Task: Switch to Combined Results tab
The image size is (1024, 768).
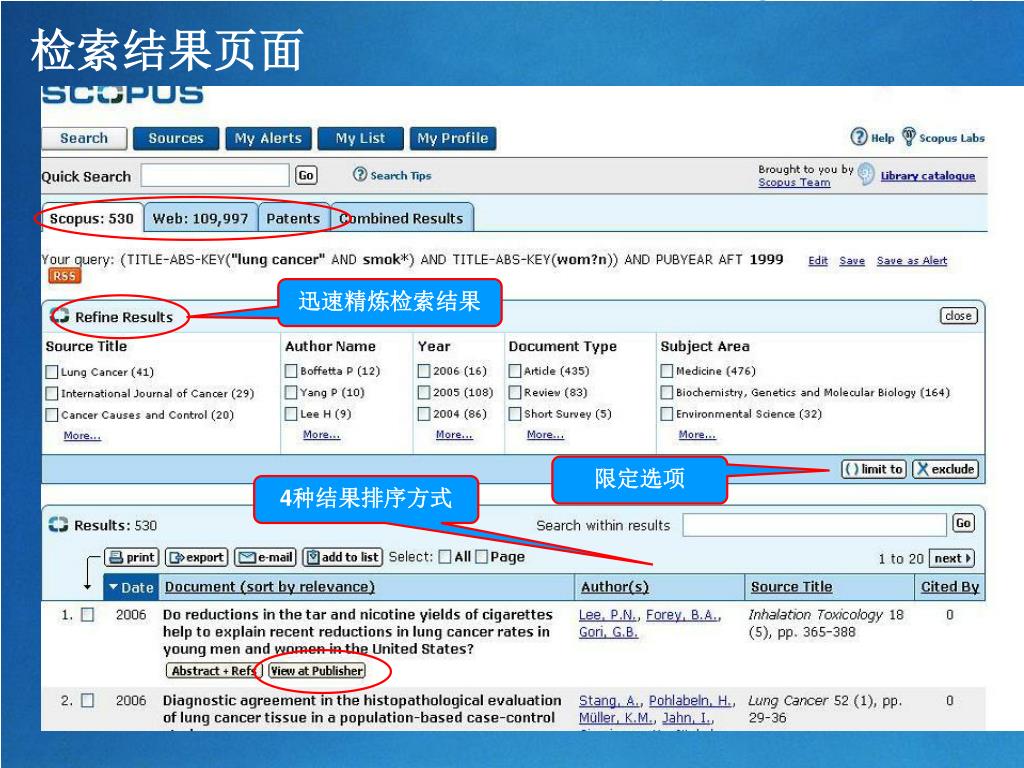Action: 402,218
